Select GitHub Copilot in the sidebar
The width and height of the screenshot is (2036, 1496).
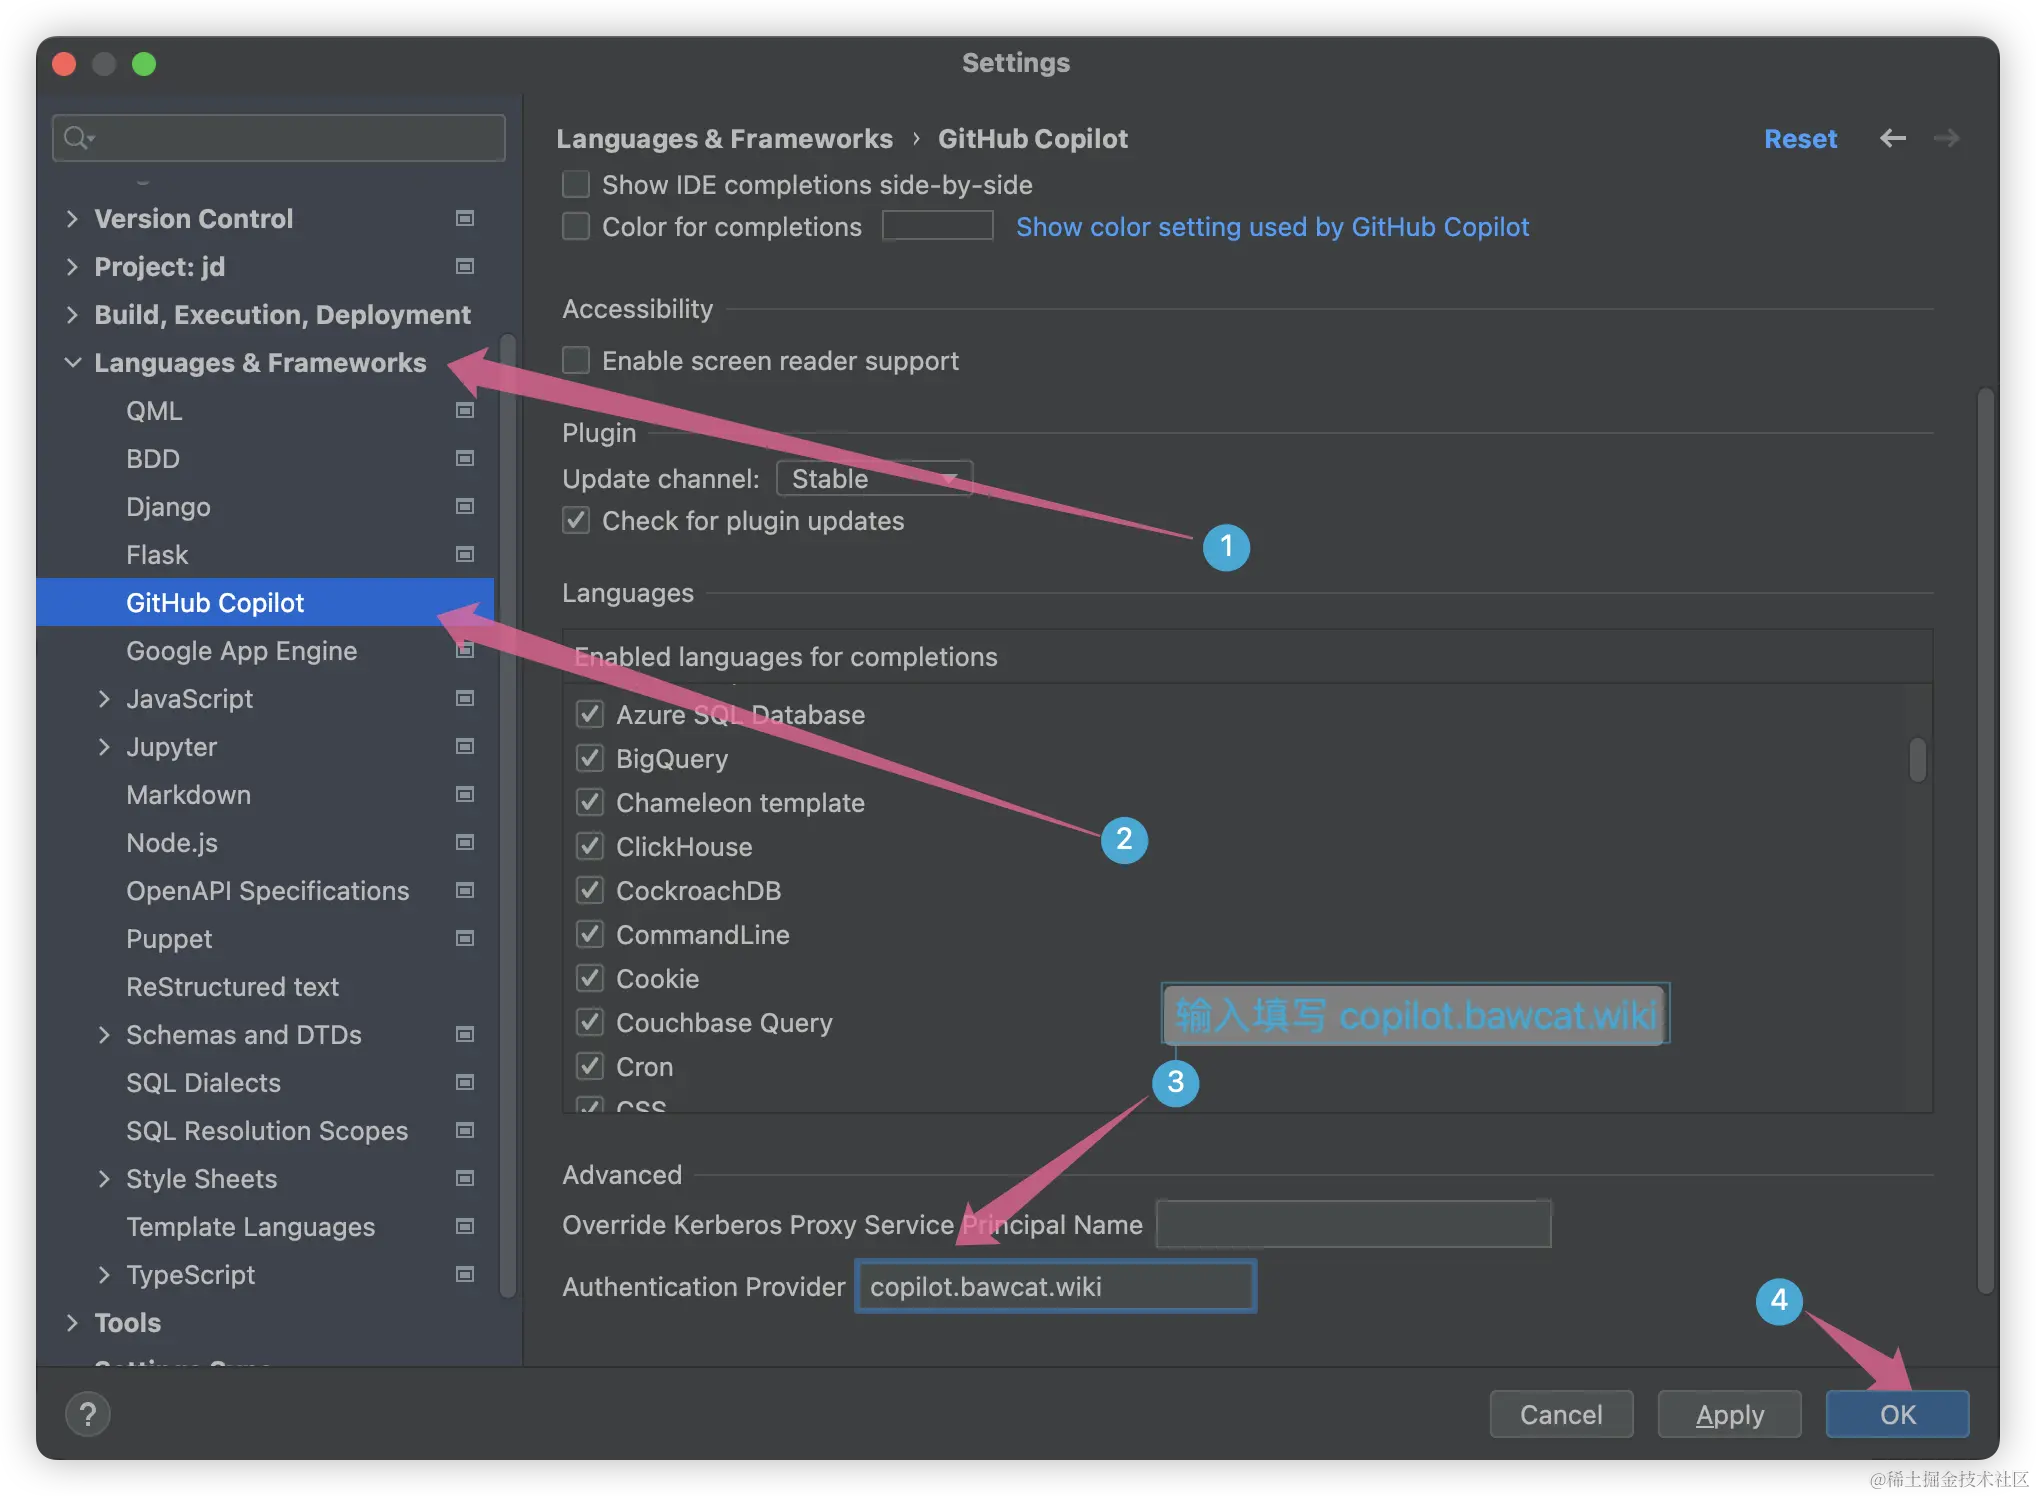(x=215, y=602)
